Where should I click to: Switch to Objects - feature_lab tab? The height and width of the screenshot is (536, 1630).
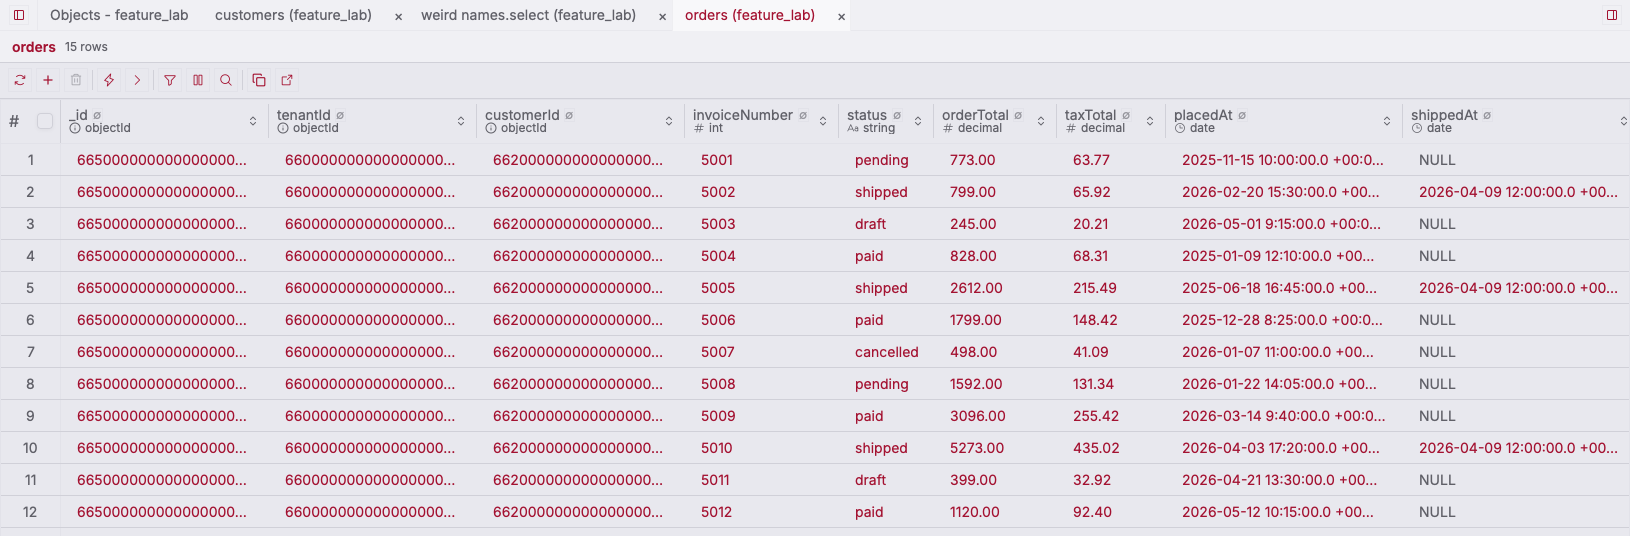[119, 15]
